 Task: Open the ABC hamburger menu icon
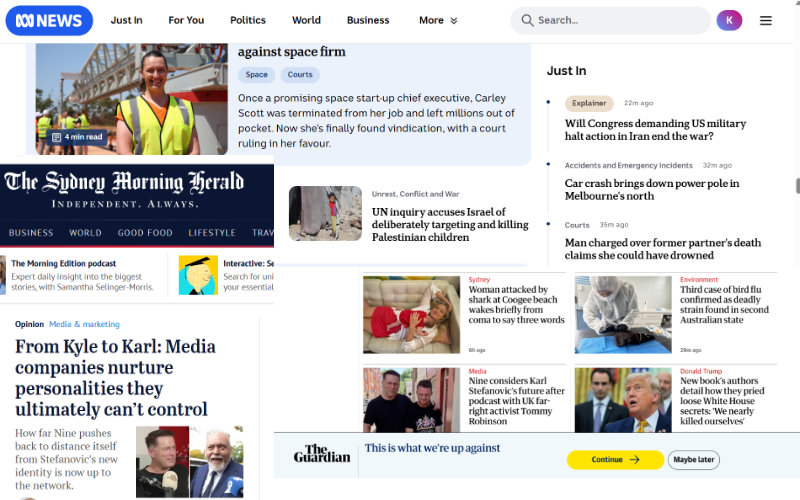click(x=765, y=20)
